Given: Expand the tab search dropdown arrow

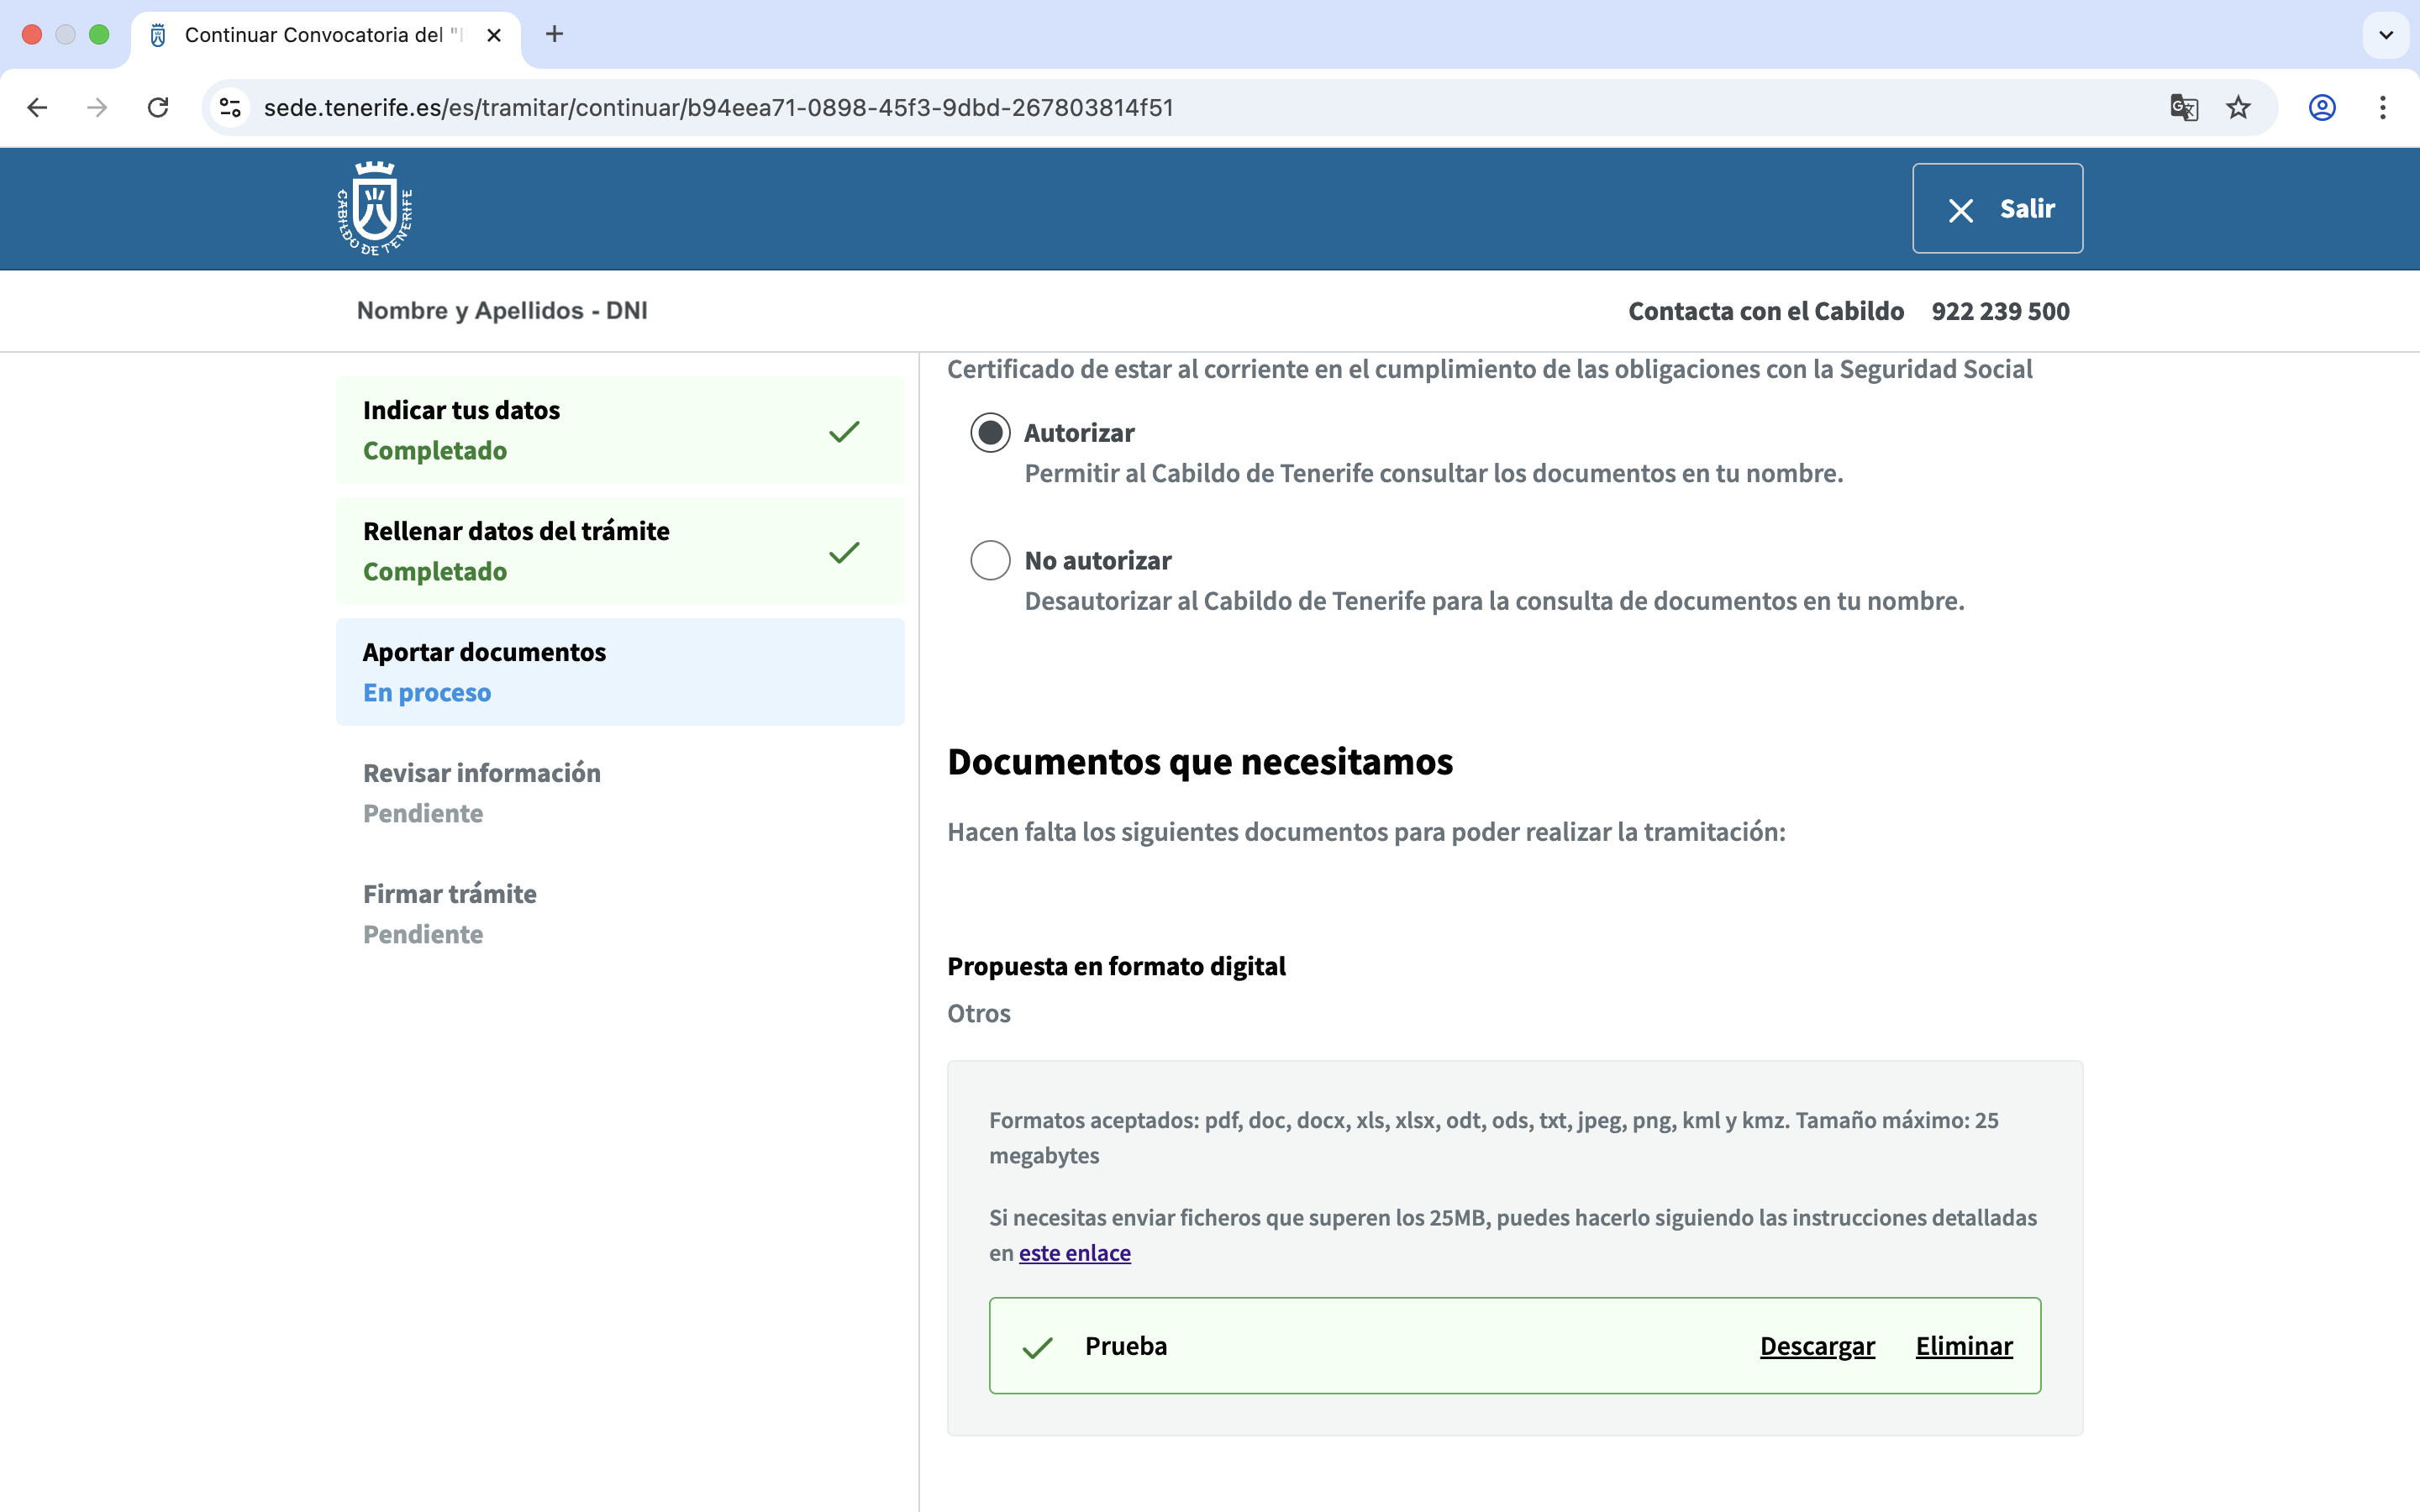Looking at the screenshot, I should tap(2385, 35).
